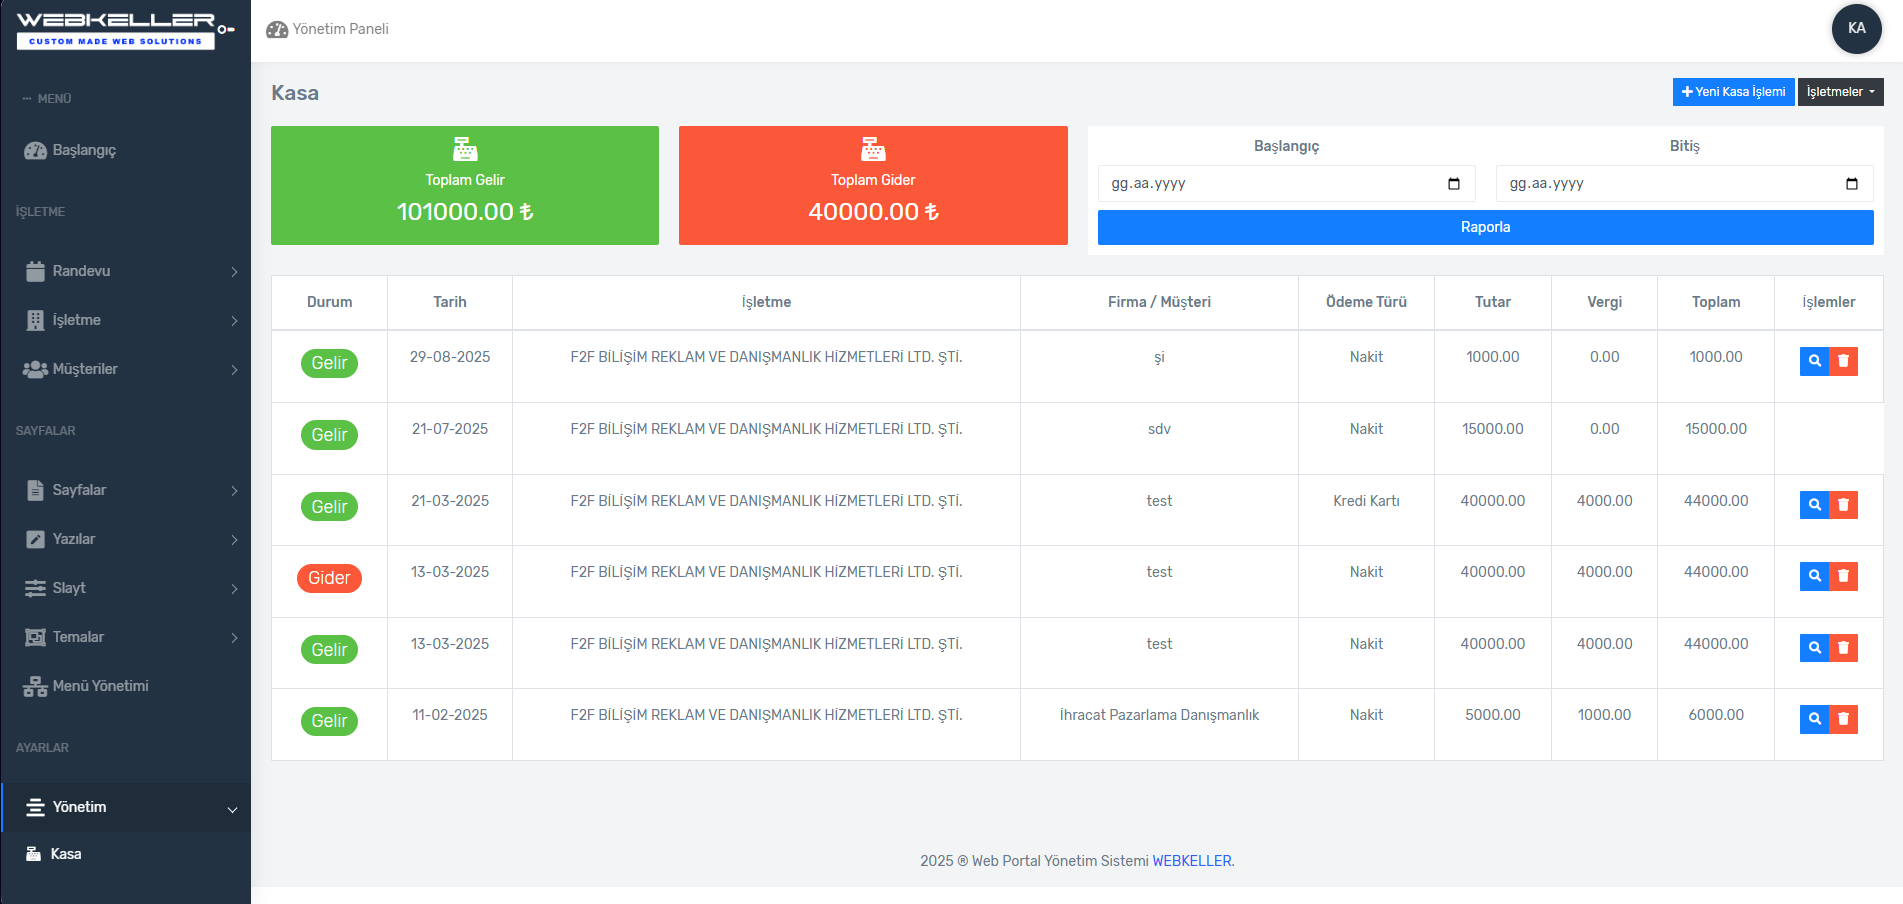Open the magnifier icon for the 11-02-2025 entry
The width and height of the screenshot is (1903, 904).
click(x=1814, y=719)
